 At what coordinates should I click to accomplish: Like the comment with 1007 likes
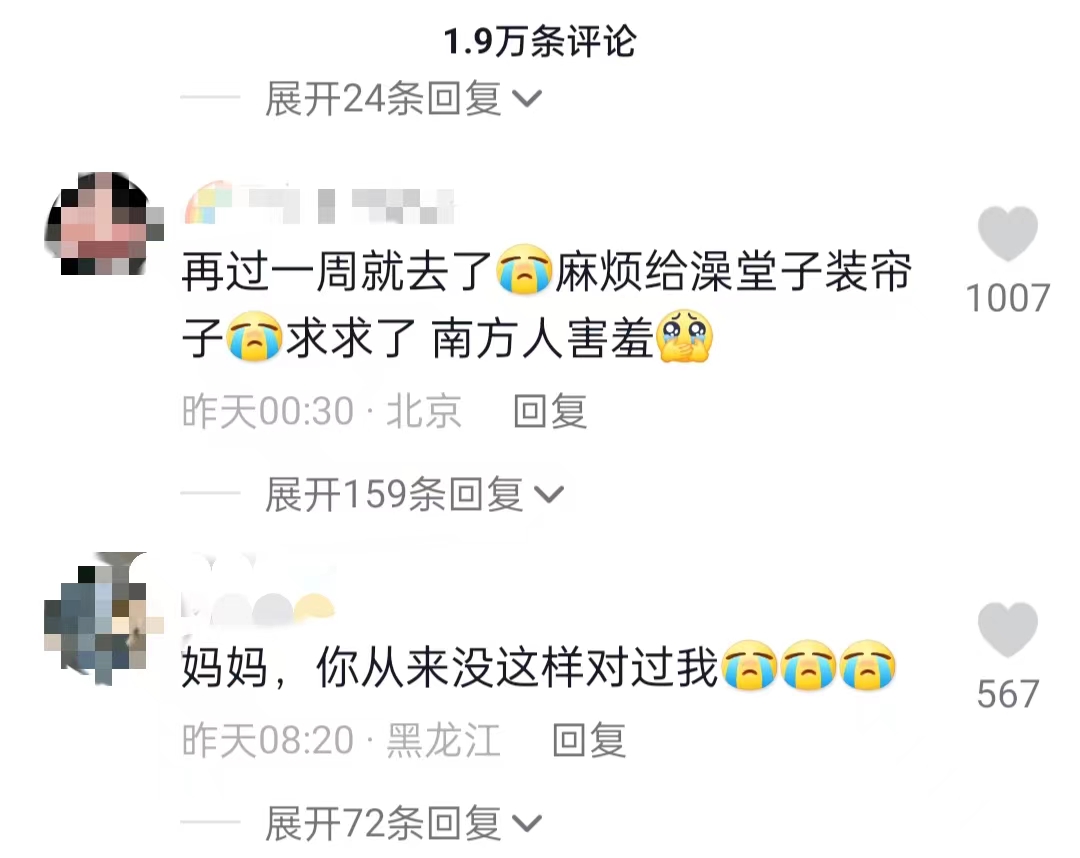pos(1008,233)
